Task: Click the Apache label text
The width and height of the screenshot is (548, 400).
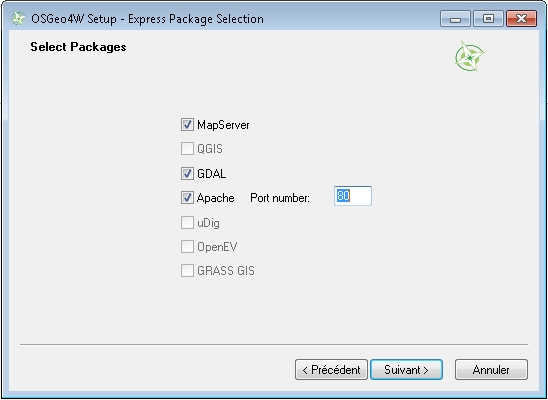Action: (215, 198)
